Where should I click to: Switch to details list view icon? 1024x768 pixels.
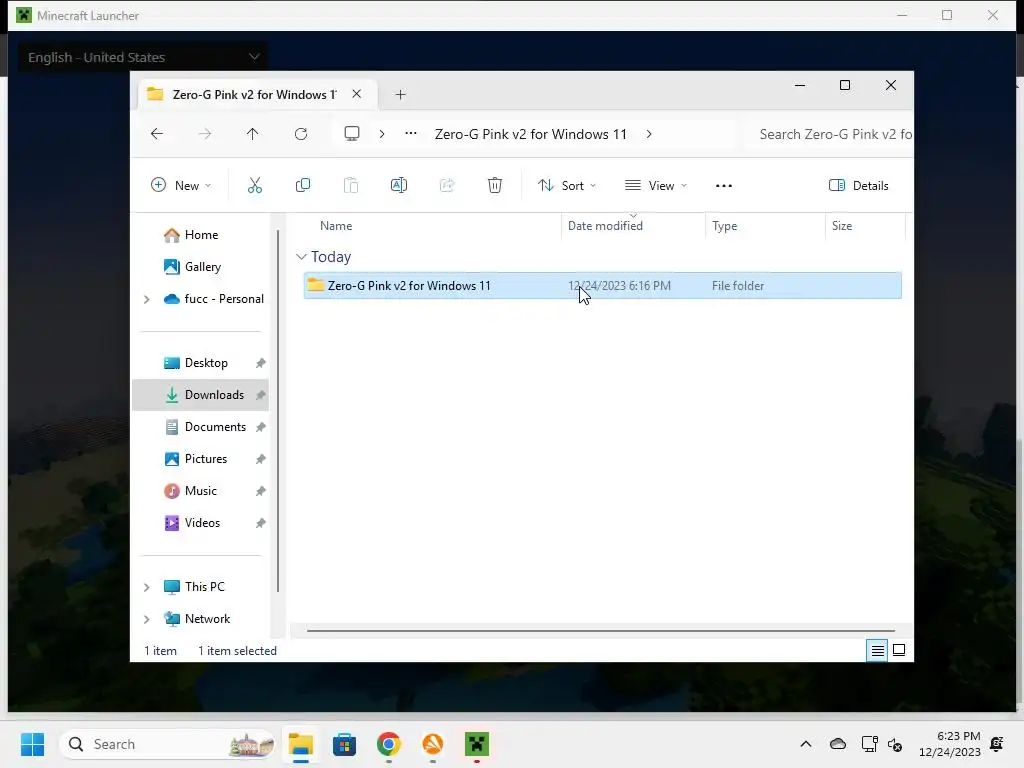tap(877, 650)
